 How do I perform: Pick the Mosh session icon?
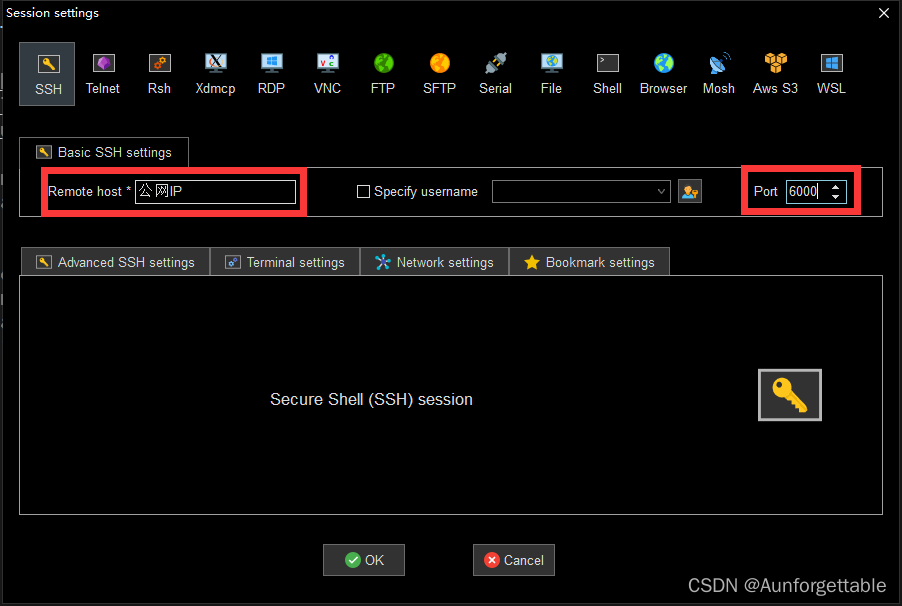(719, 74)
